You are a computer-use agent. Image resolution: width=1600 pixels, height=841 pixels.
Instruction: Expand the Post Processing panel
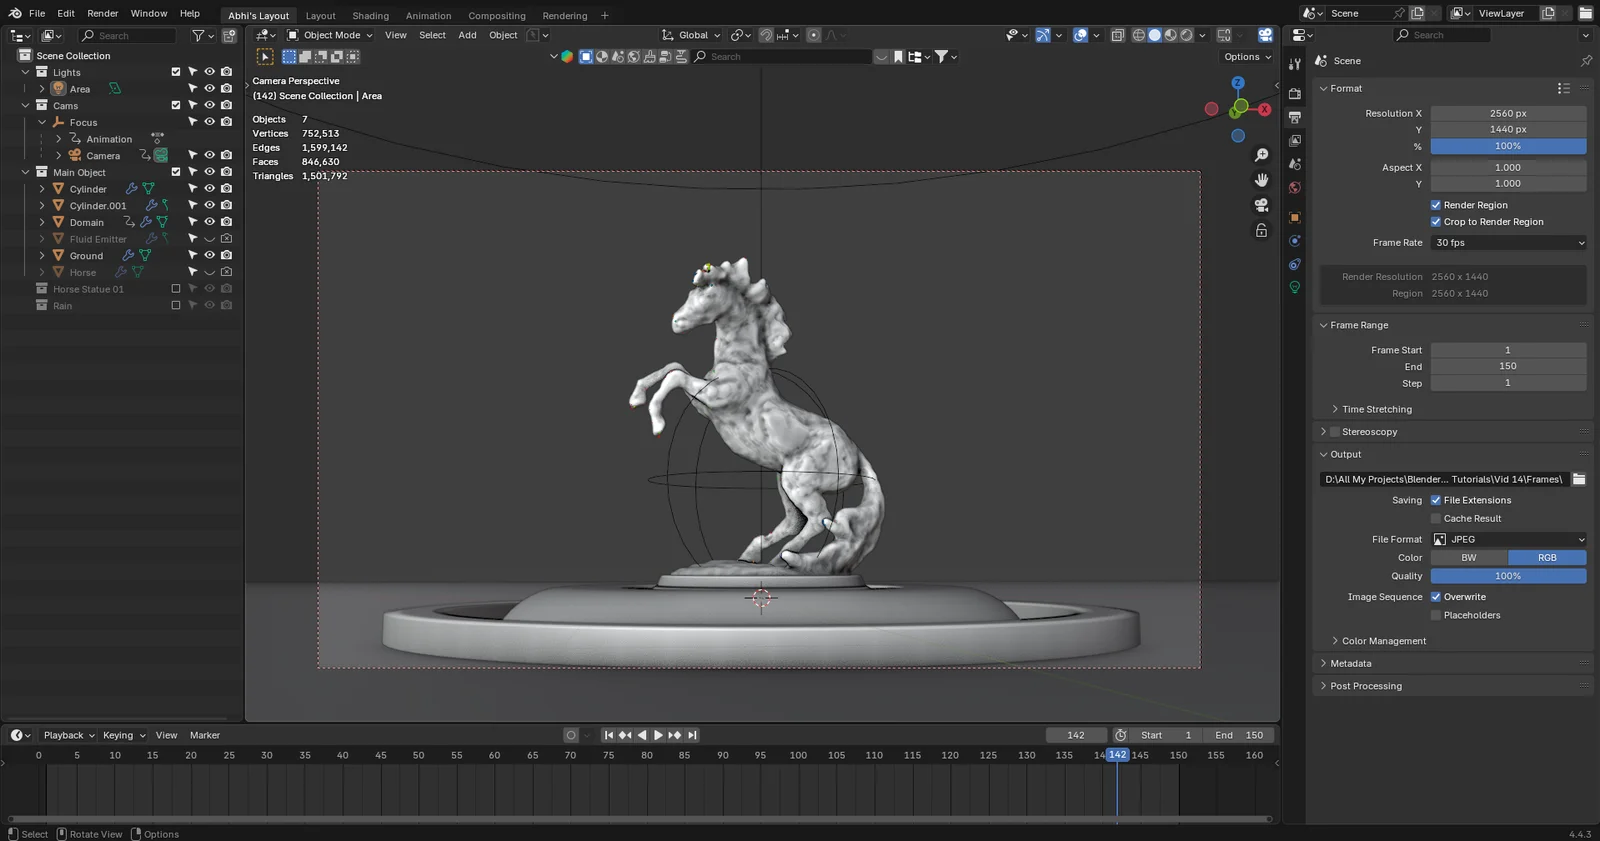click(x=1365, y=686)
